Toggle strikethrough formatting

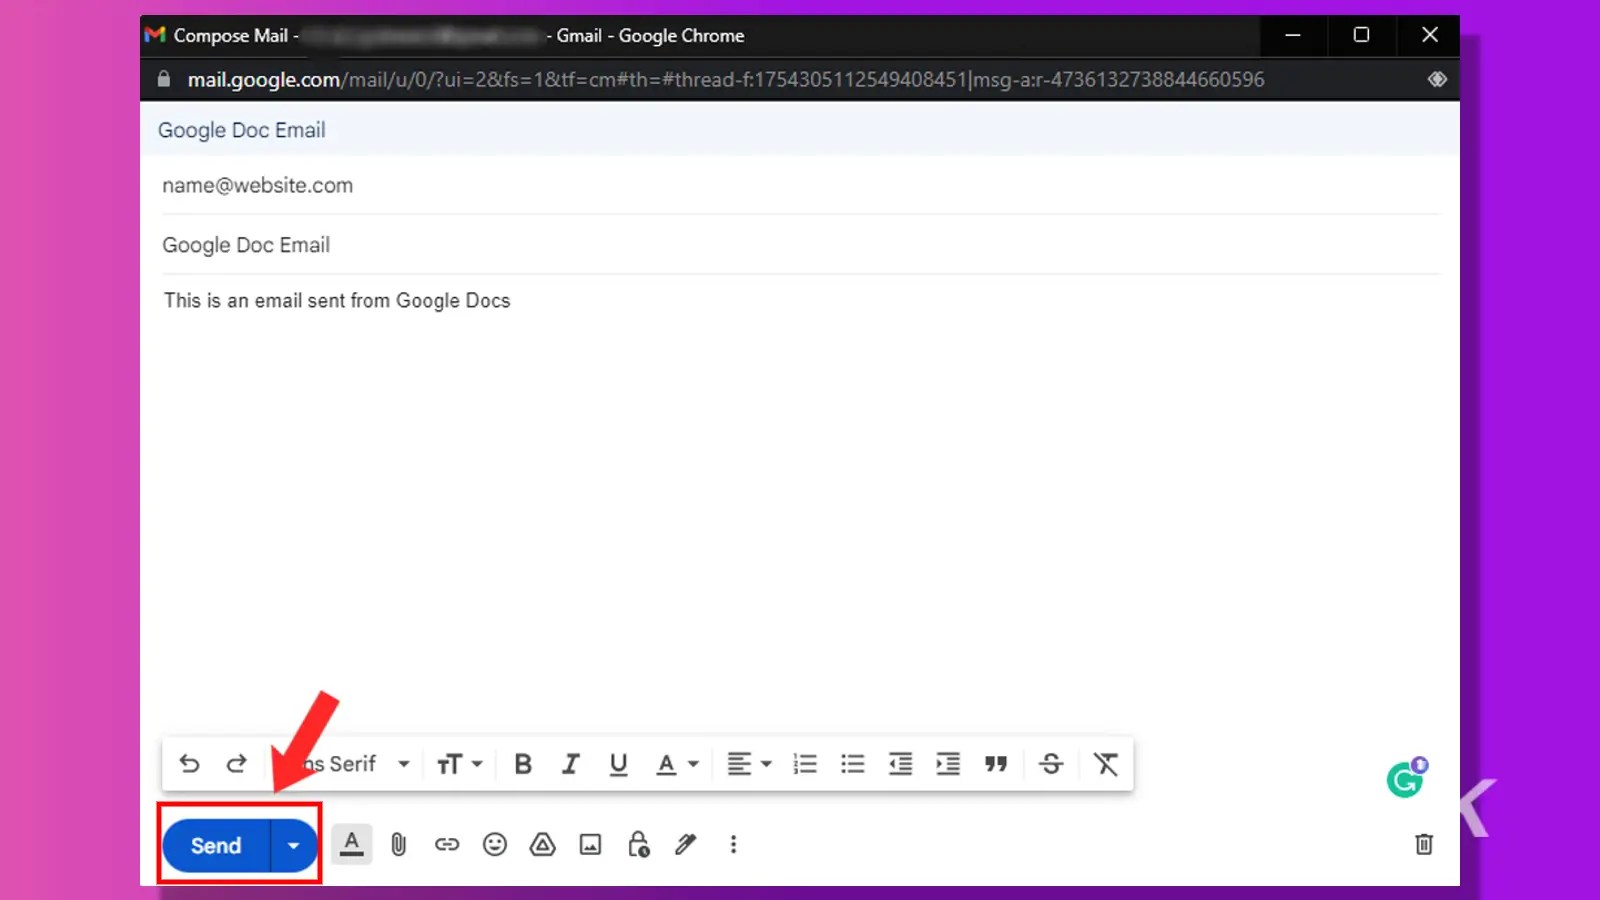pos(1051,763)
